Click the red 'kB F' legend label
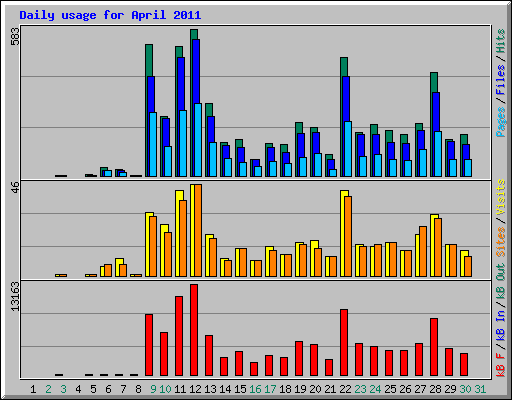The width and height of the screenshot is (512, 400). tap(501, 365)
